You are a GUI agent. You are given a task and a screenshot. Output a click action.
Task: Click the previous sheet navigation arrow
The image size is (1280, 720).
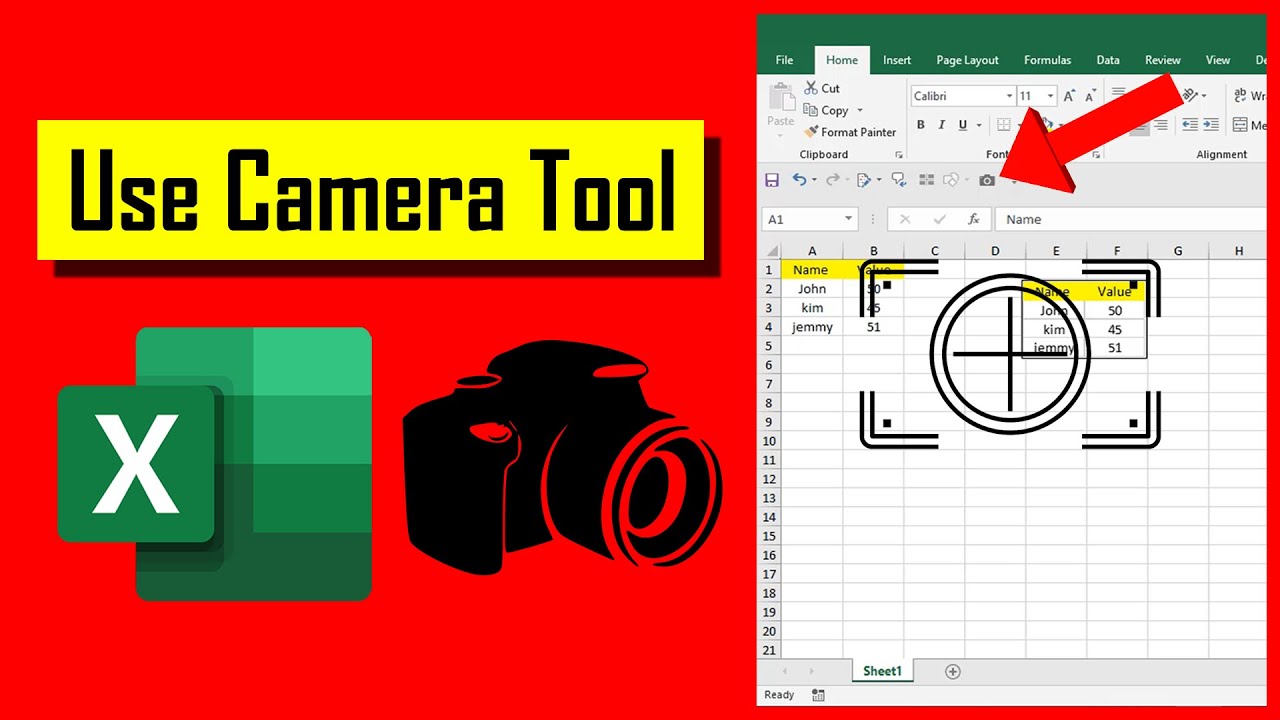tap(784, 672)
